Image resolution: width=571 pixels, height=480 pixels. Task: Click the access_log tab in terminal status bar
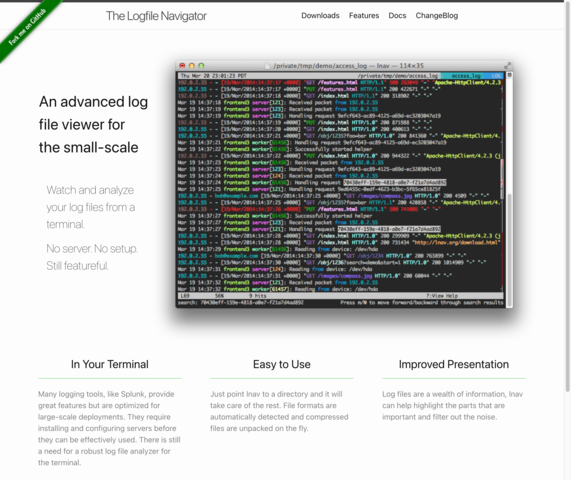466,76
